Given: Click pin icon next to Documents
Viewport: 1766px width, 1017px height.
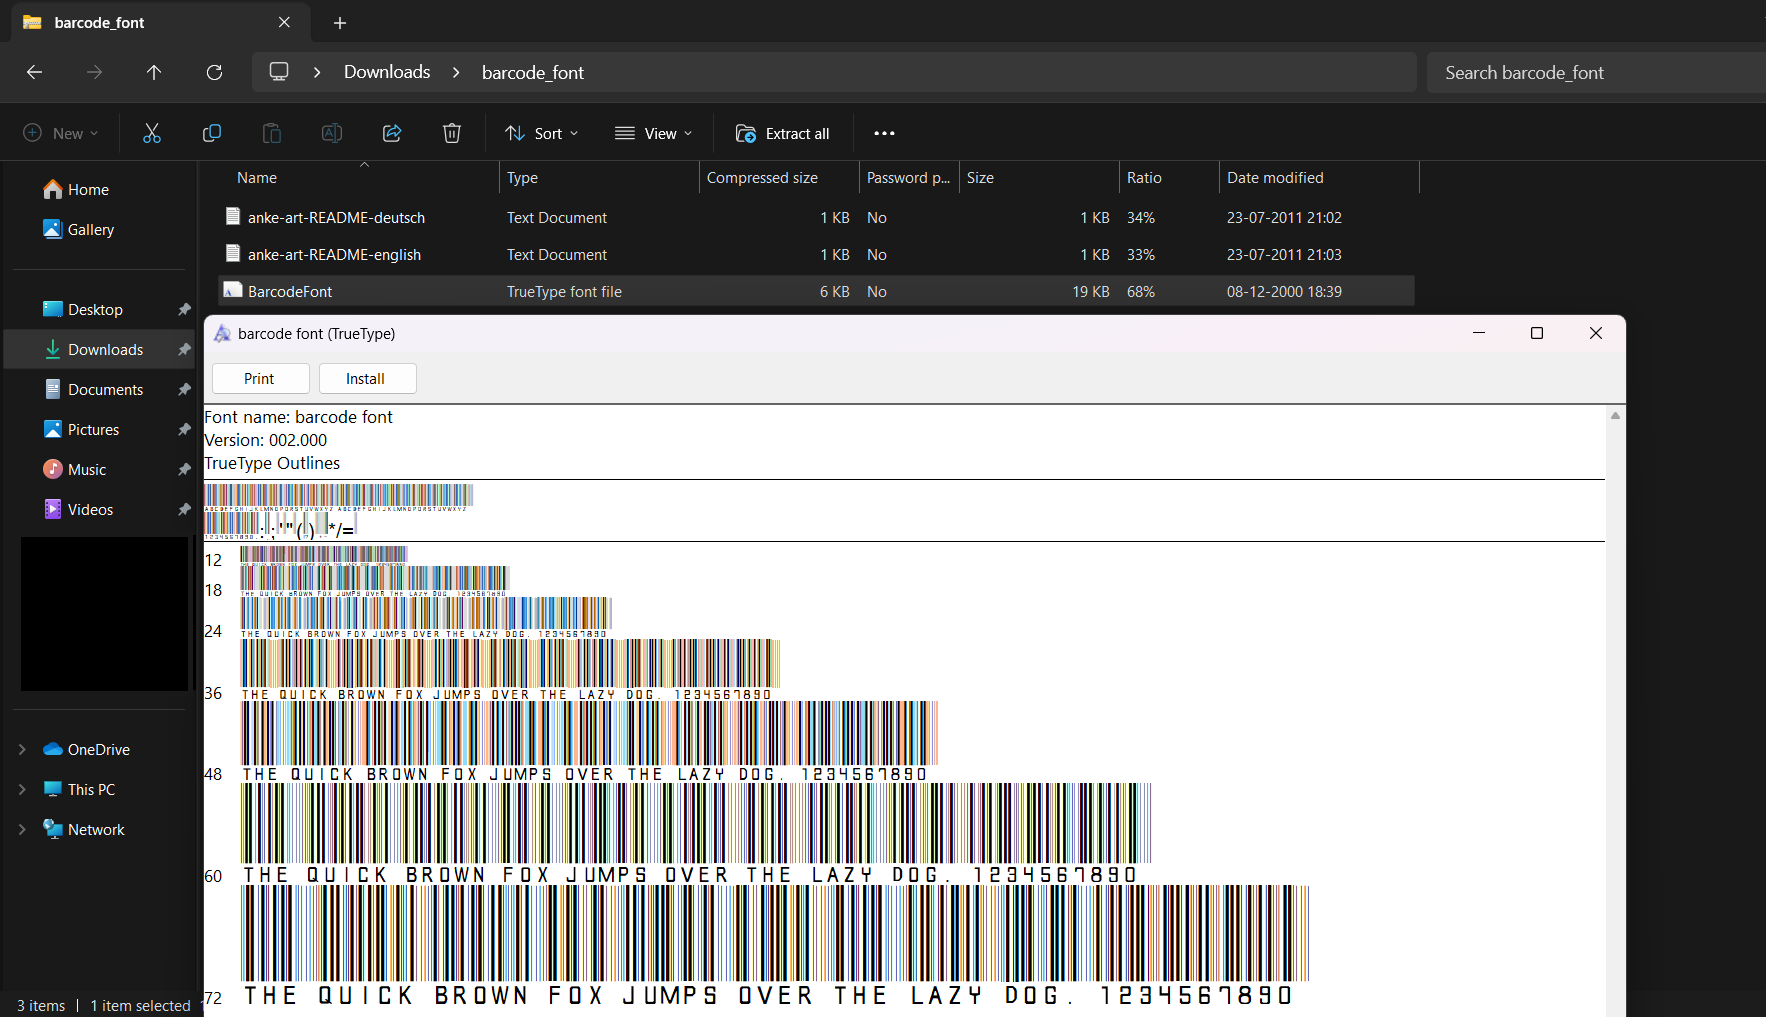Looking at the screenshot, I should pyautogui.click(x=184, y=390).
